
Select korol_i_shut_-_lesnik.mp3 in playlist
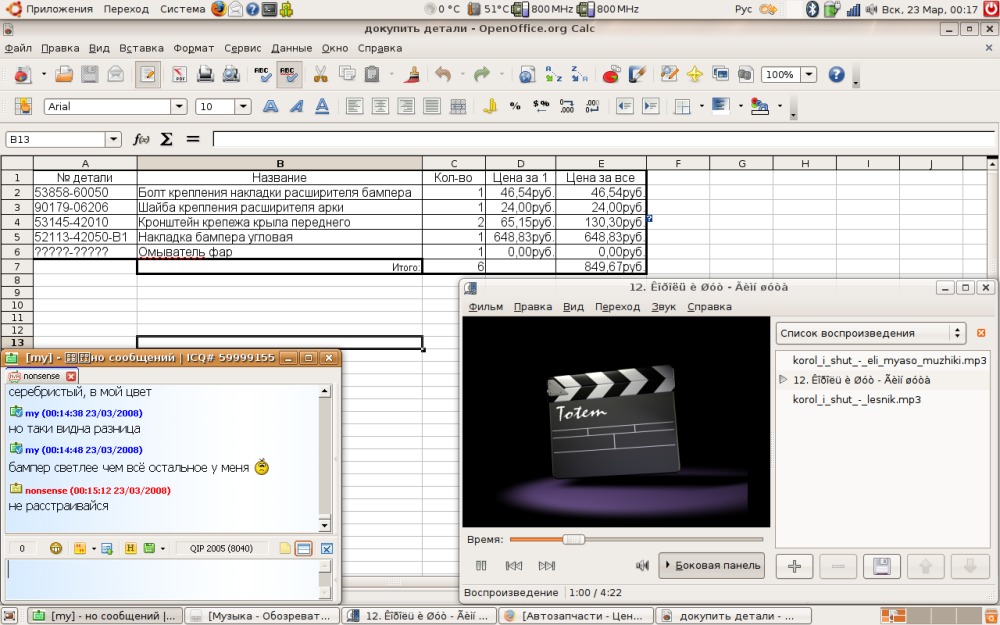click(856, 399)
